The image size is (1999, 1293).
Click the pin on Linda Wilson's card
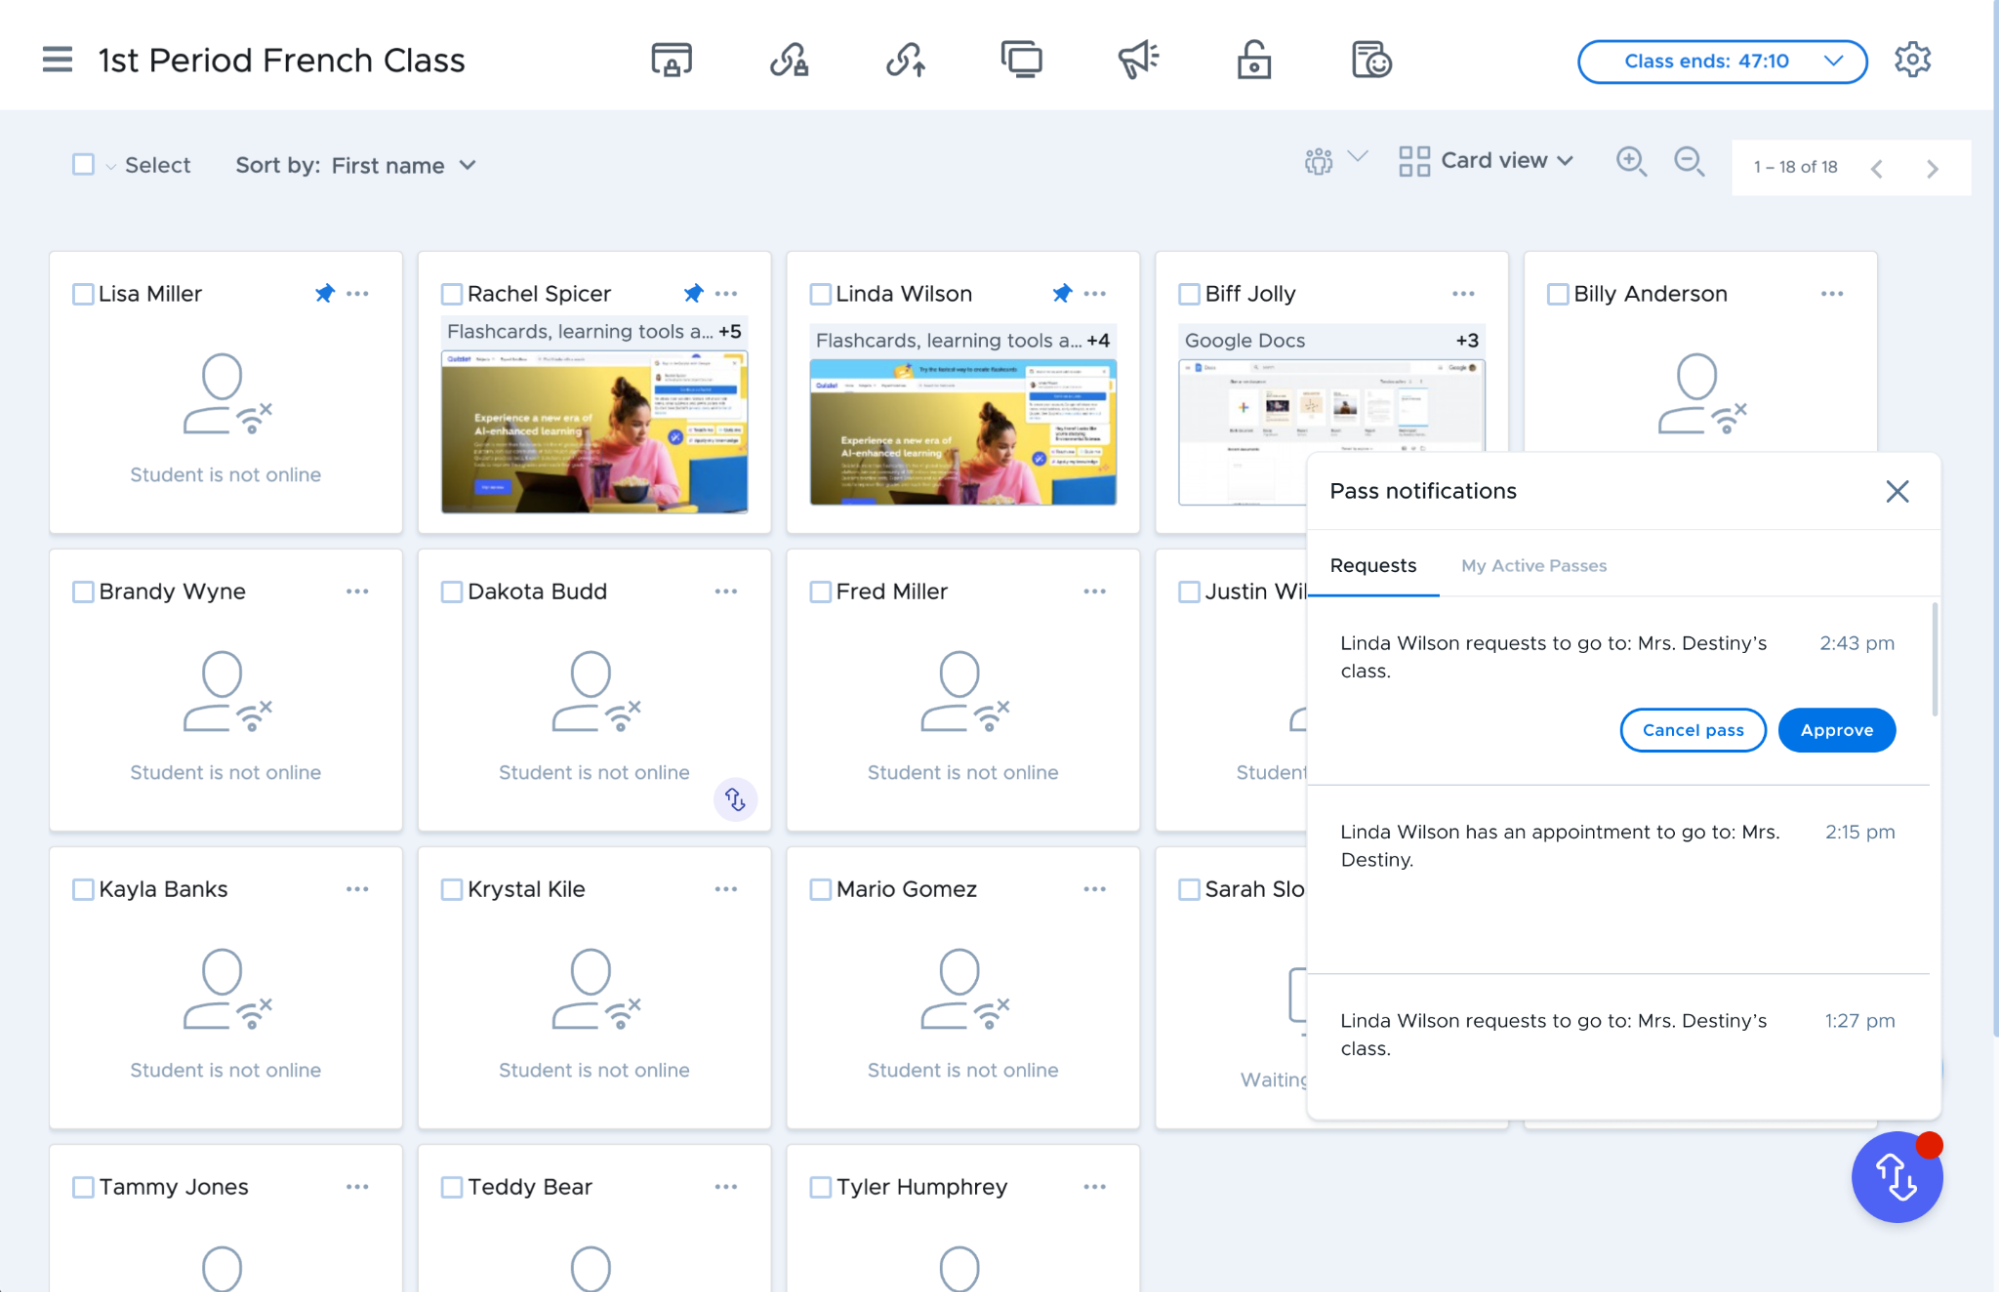[x=1062, y=293]
